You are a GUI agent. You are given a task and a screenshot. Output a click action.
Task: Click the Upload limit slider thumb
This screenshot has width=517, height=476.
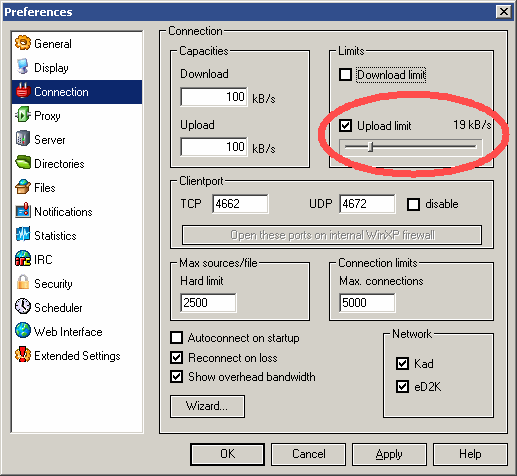371,147
